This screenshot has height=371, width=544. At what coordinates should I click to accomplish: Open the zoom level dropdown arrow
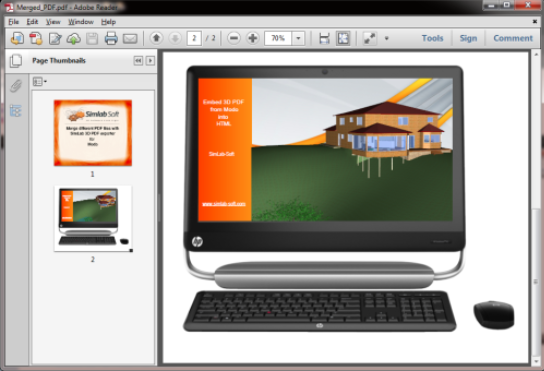(298, 38)
